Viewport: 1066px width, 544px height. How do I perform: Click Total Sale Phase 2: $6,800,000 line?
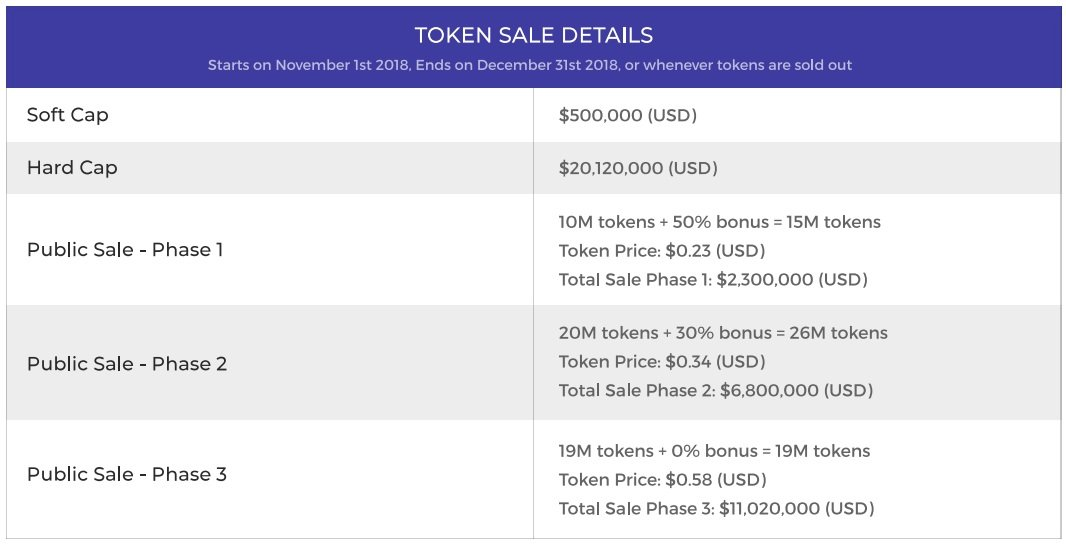pyautogui.click(x=716, y=390)
